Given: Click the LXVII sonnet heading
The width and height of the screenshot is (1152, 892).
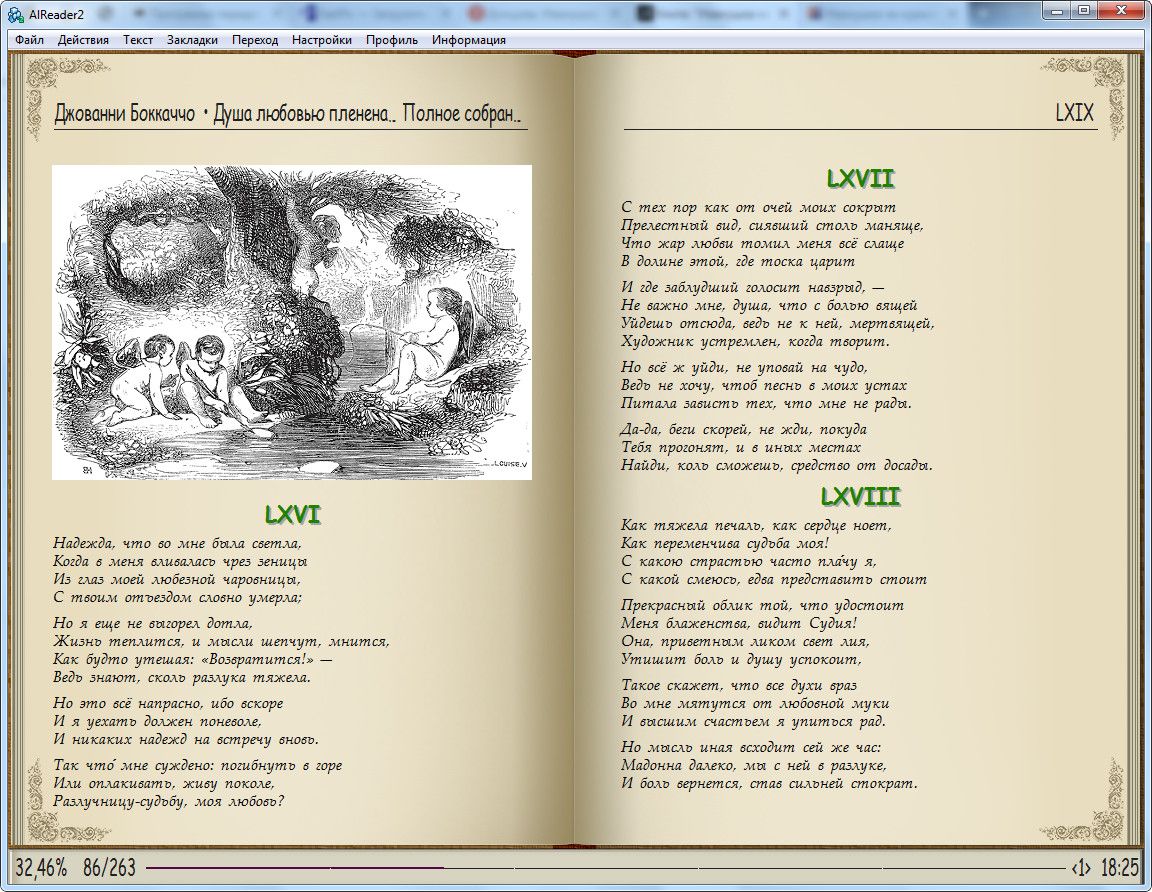Looking at the screenshot, I should tap(860, 179).
